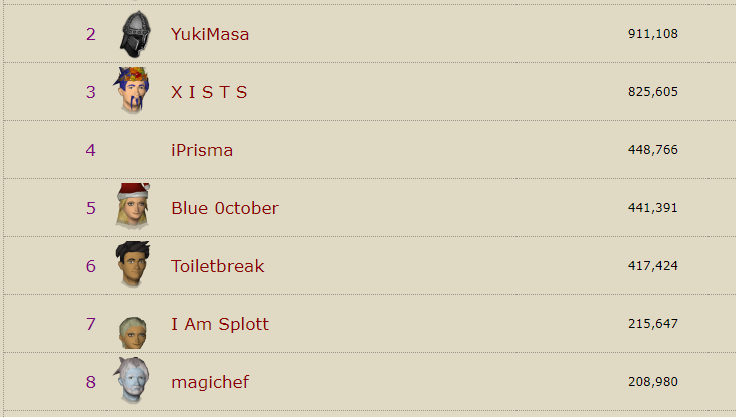Click magichef's pale horned avatar

131,381
